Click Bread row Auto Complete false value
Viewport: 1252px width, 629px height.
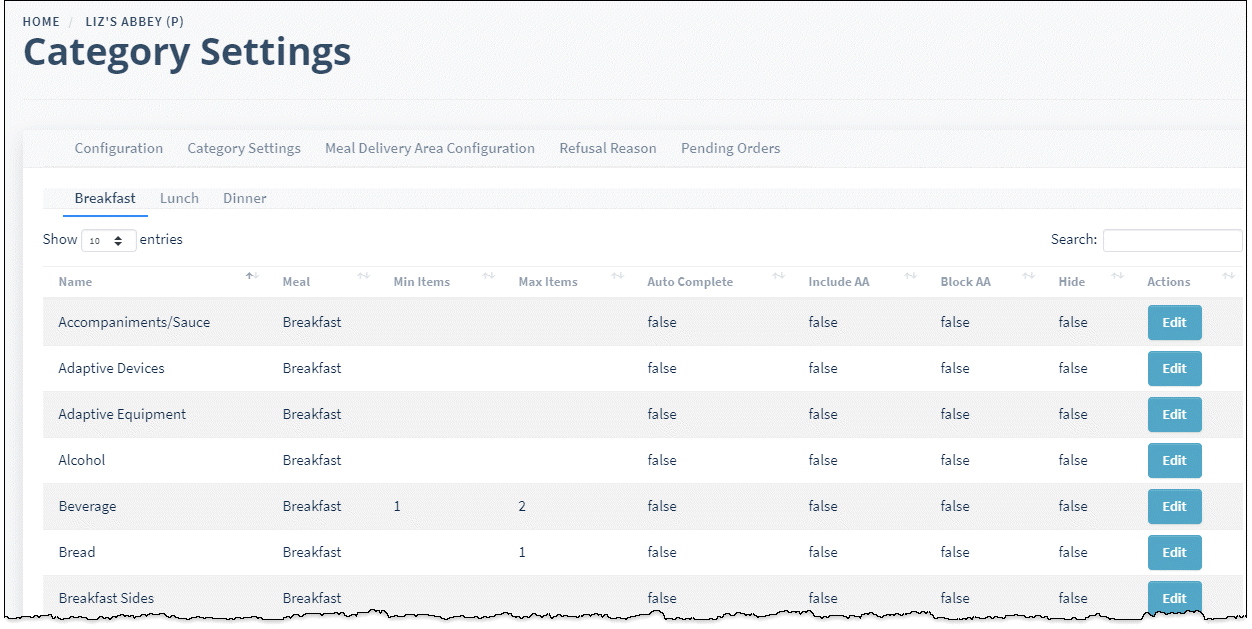click(x=662, y=552)
